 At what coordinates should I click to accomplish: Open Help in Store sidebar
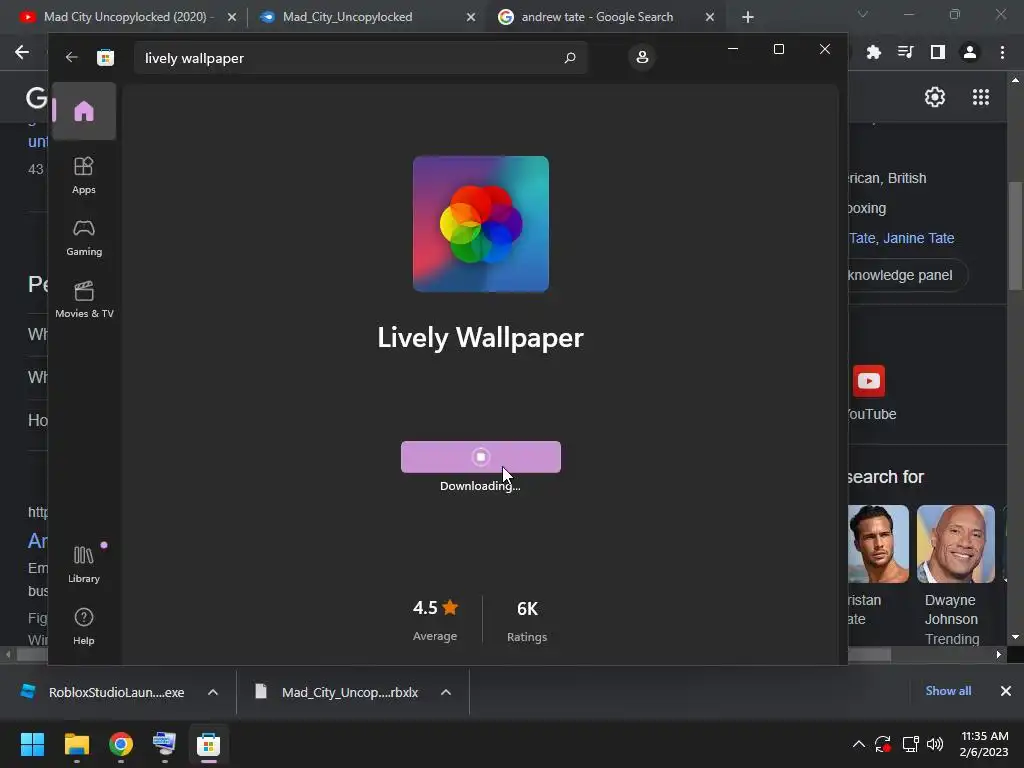tap(84, 626)
